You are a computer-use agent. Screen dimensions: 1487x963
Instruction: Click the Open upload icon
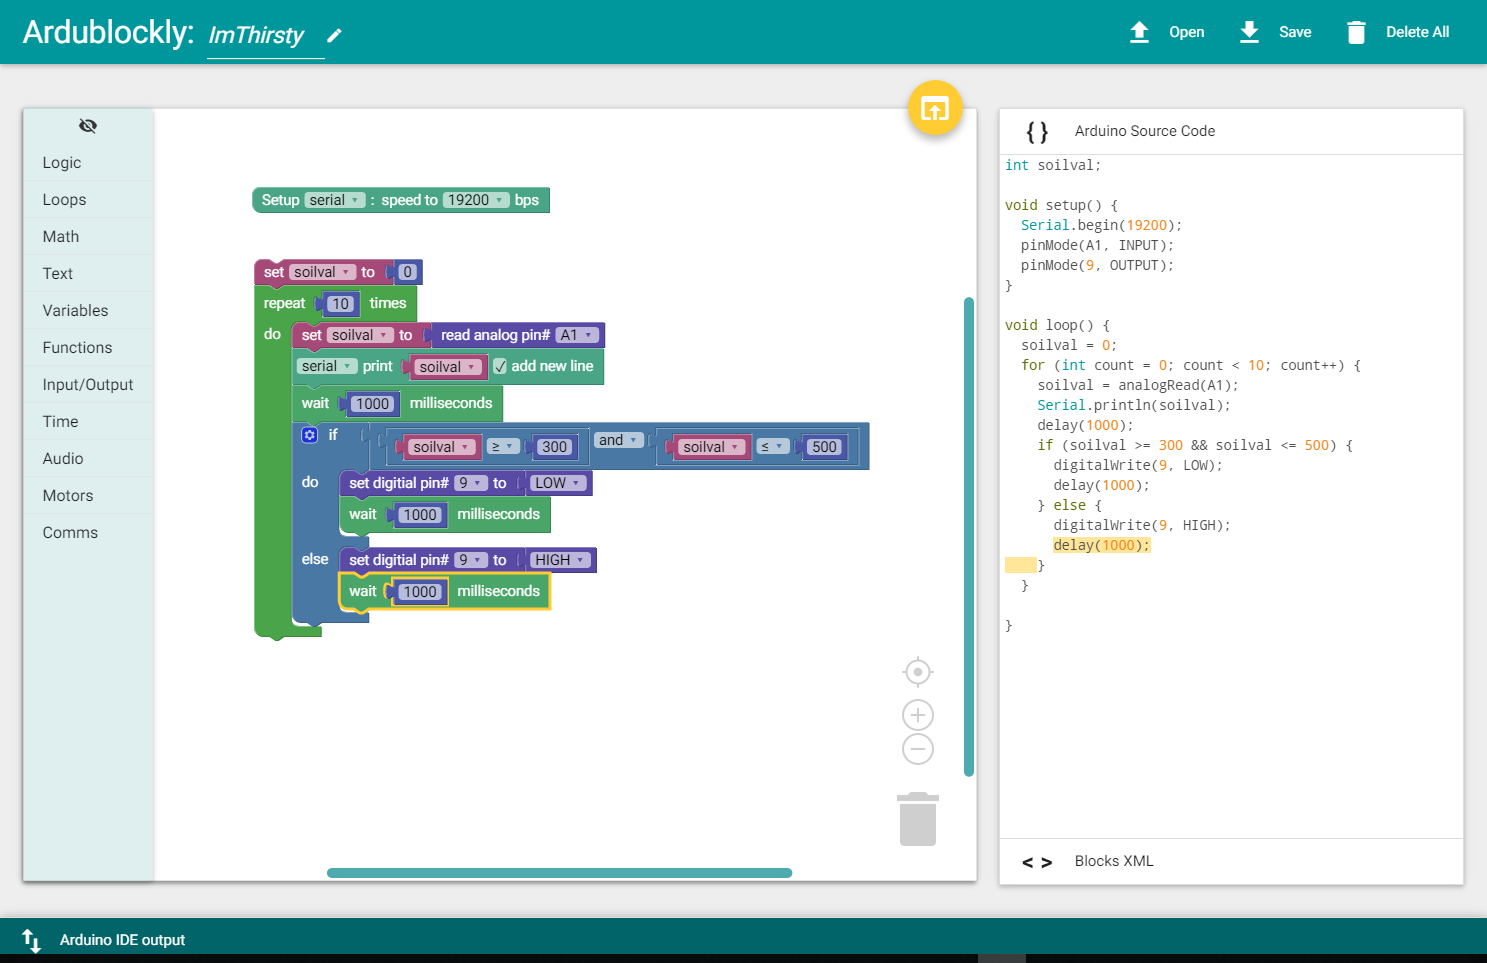1139,32
